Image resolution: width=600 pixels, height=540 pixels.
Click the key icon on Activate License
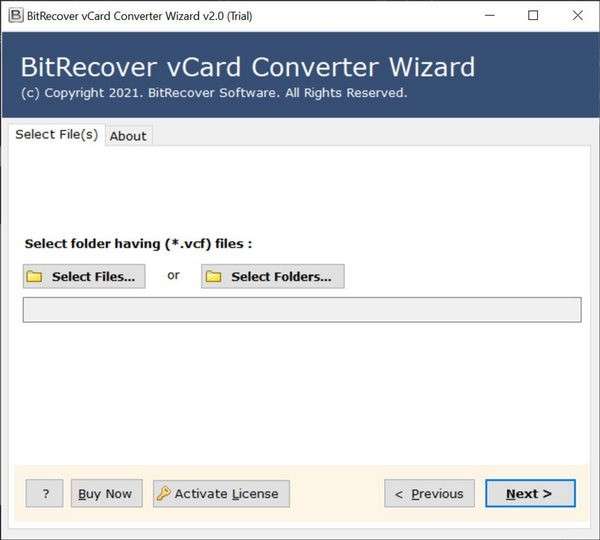164,493
